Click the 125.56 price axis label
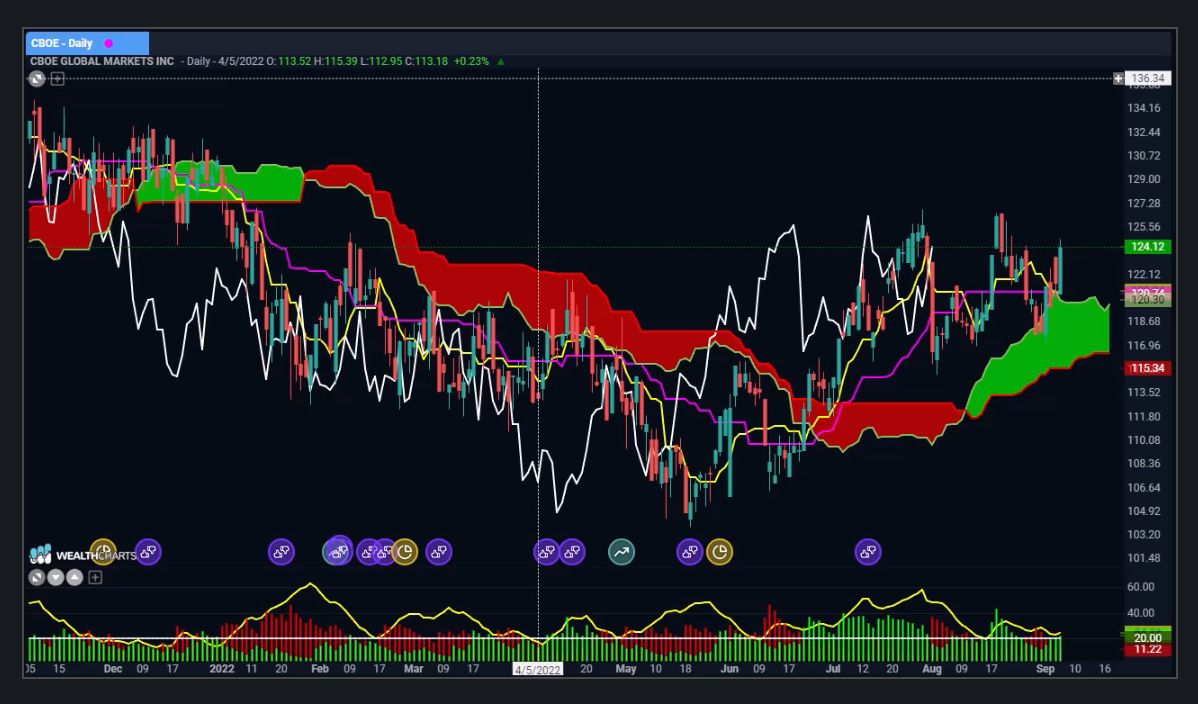This screenshot has height=704, width=1198. click(x=1144, y=226)
